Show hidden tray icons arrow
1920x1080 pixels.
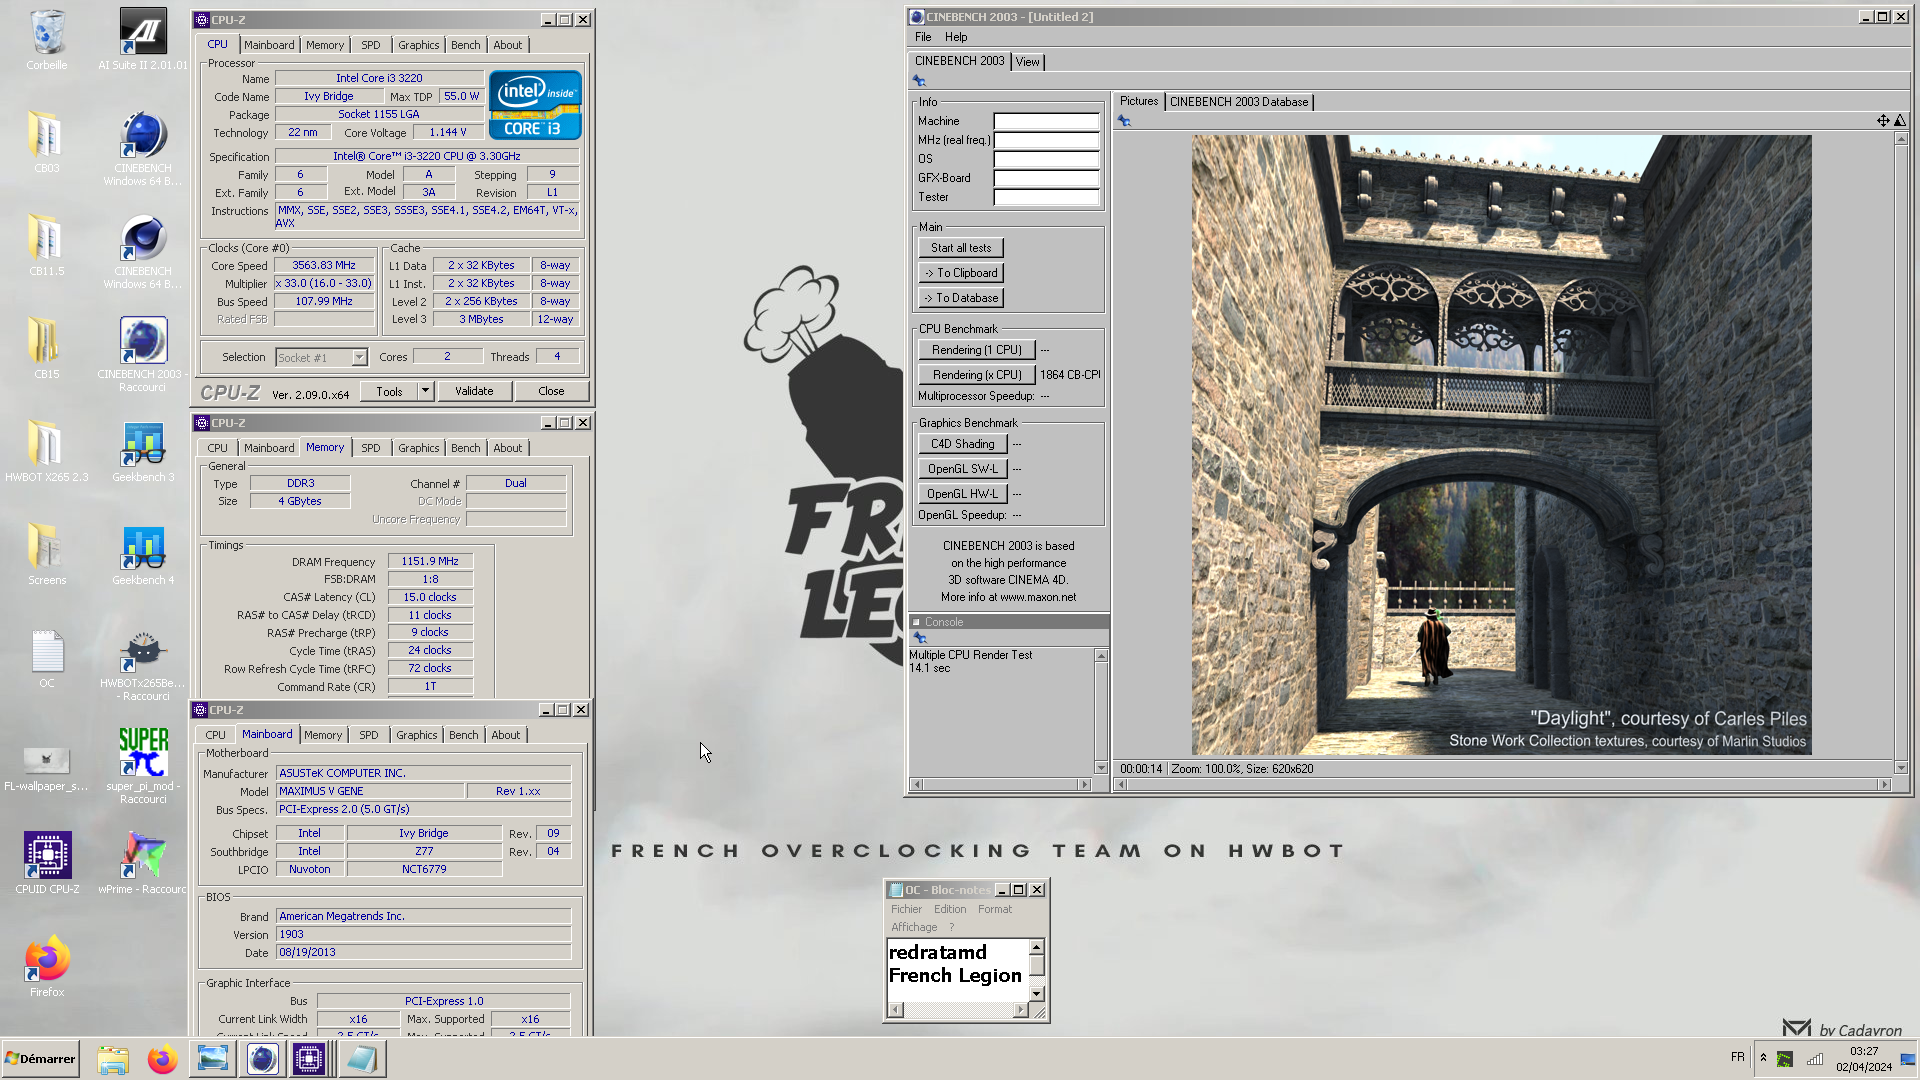(1763, 1058)
